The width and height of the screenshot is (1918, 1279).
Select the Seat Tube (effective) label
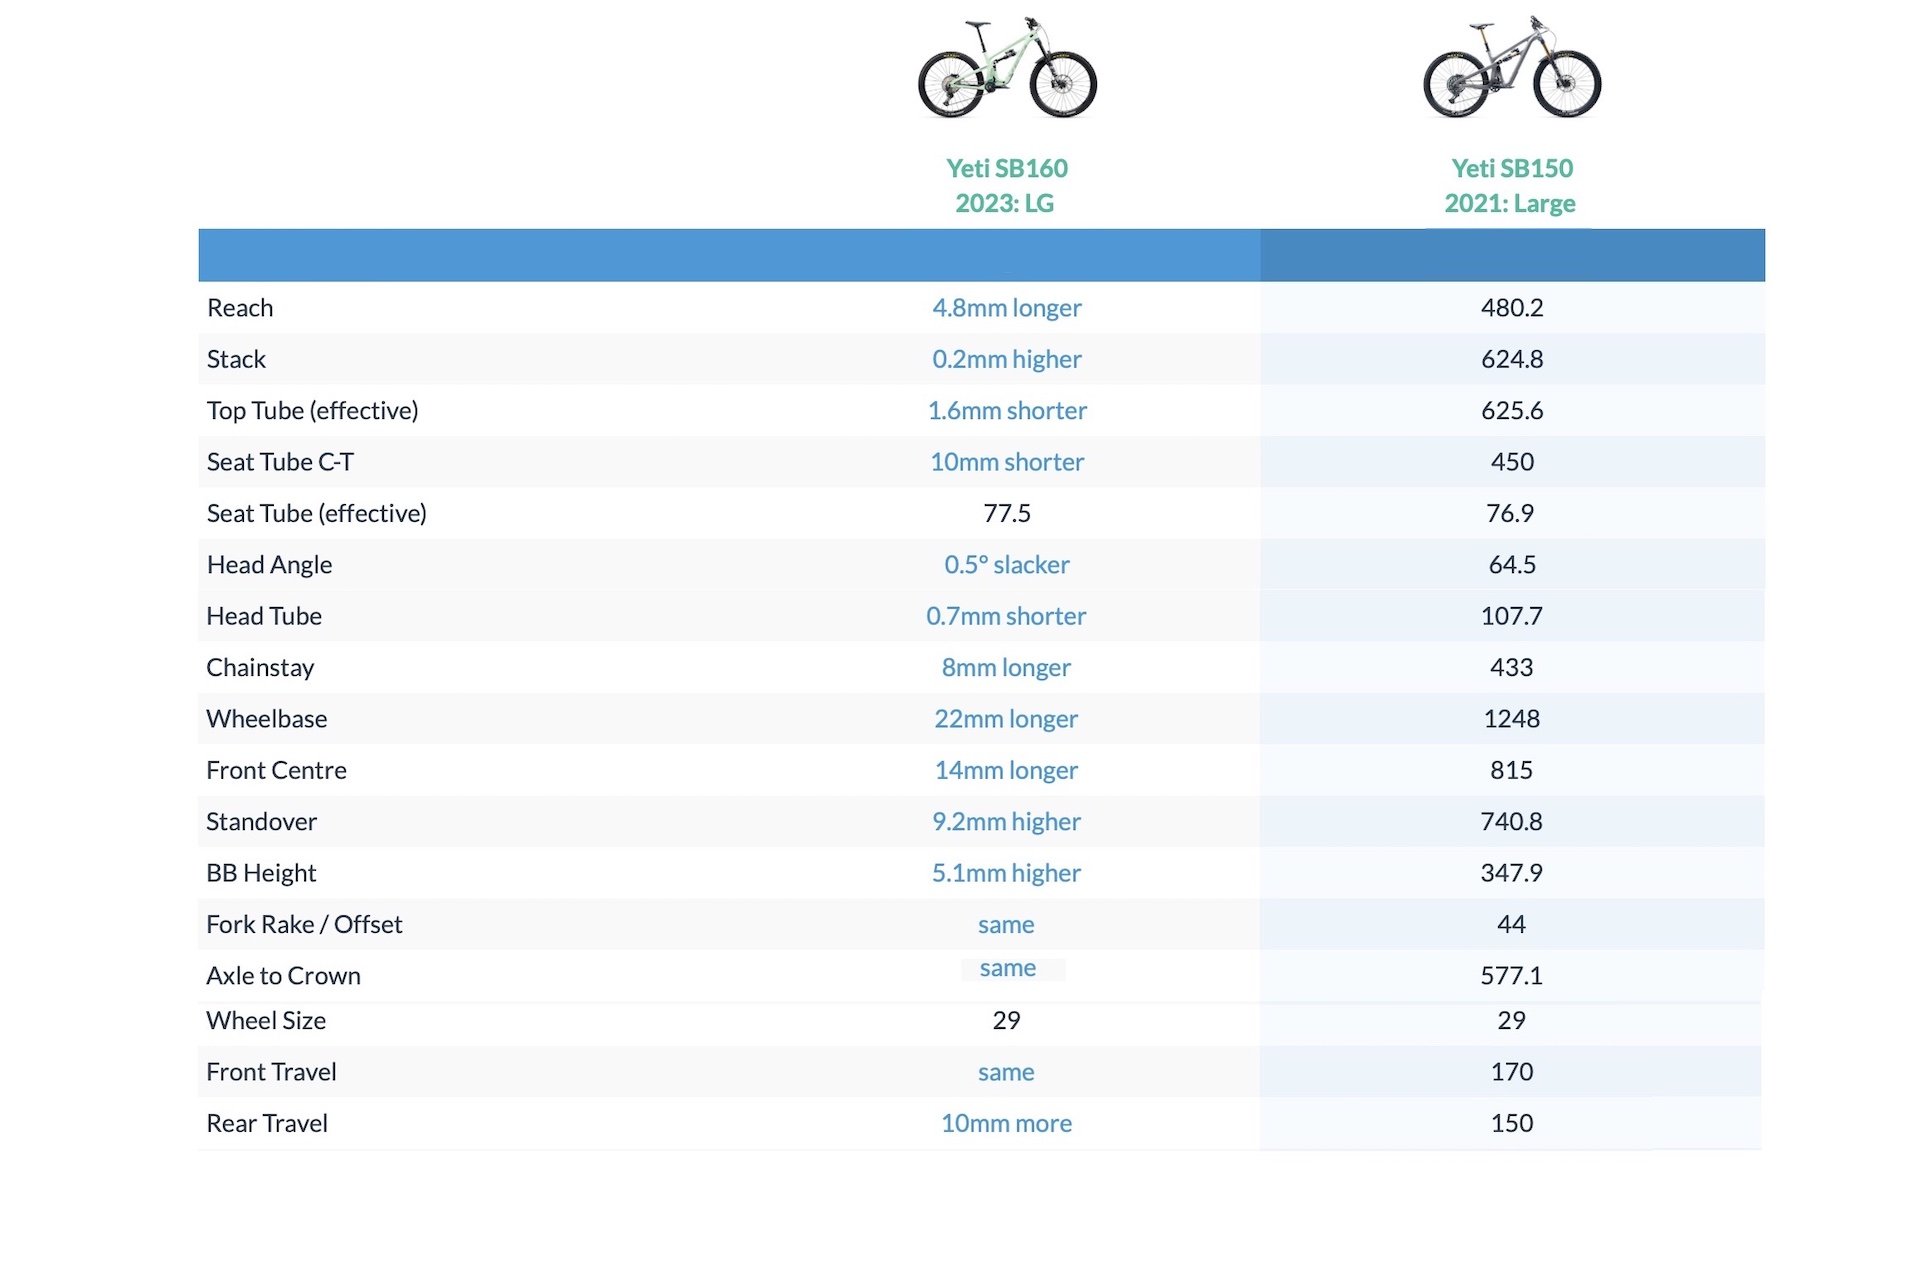pyautogui.click(x=316, y=513)
